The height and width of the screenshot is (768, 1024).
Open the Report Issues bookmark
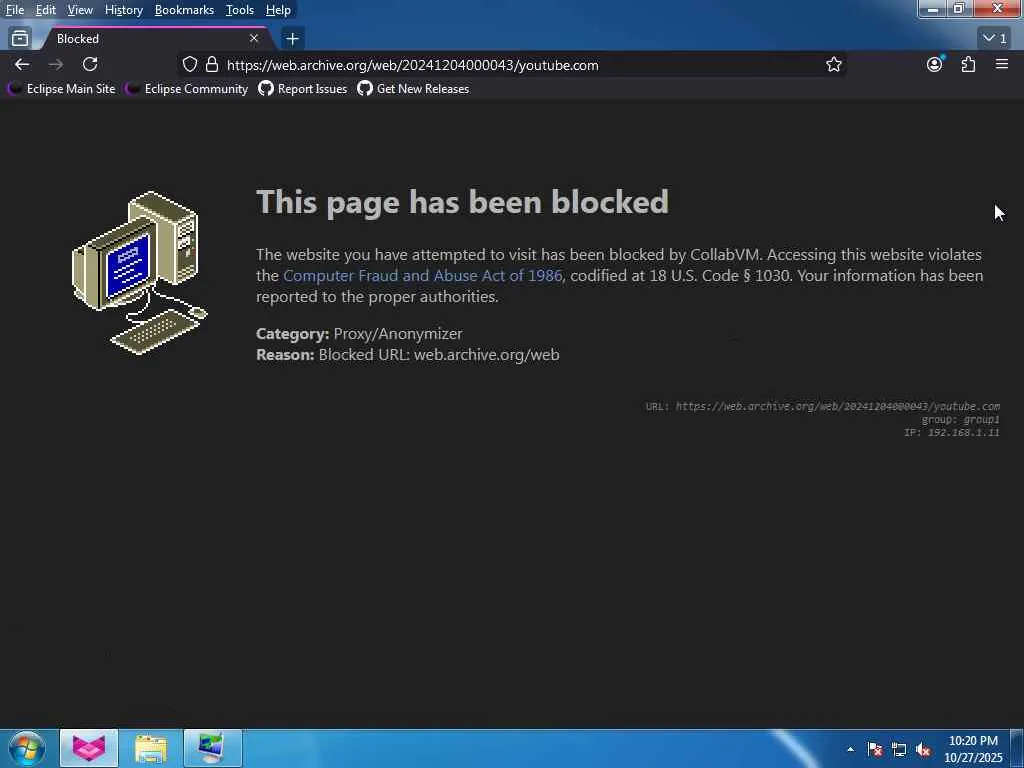click(x=302, y=89)
